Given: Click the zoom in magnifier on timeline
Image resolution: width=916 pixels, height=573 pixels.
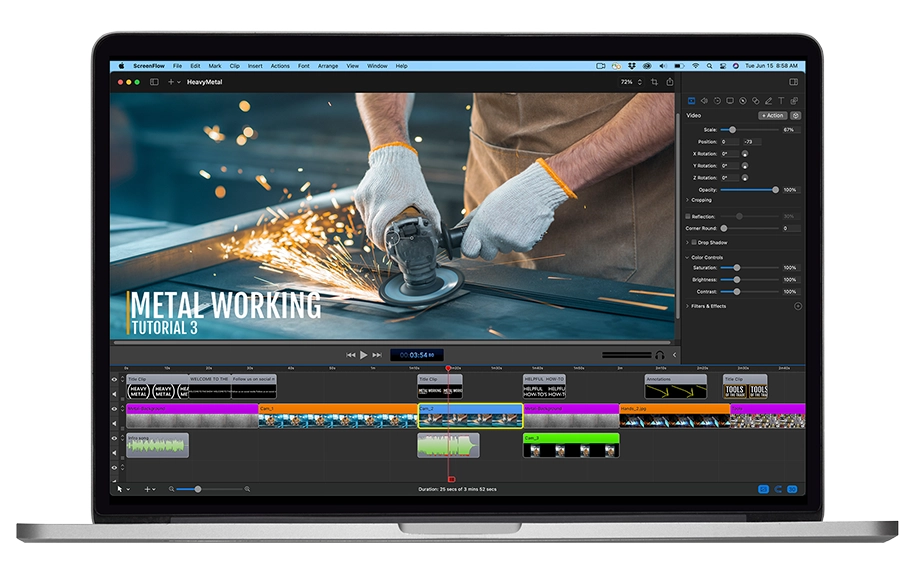Looking at the screenshot, I should pyautogui.click(x=247, y=489).
